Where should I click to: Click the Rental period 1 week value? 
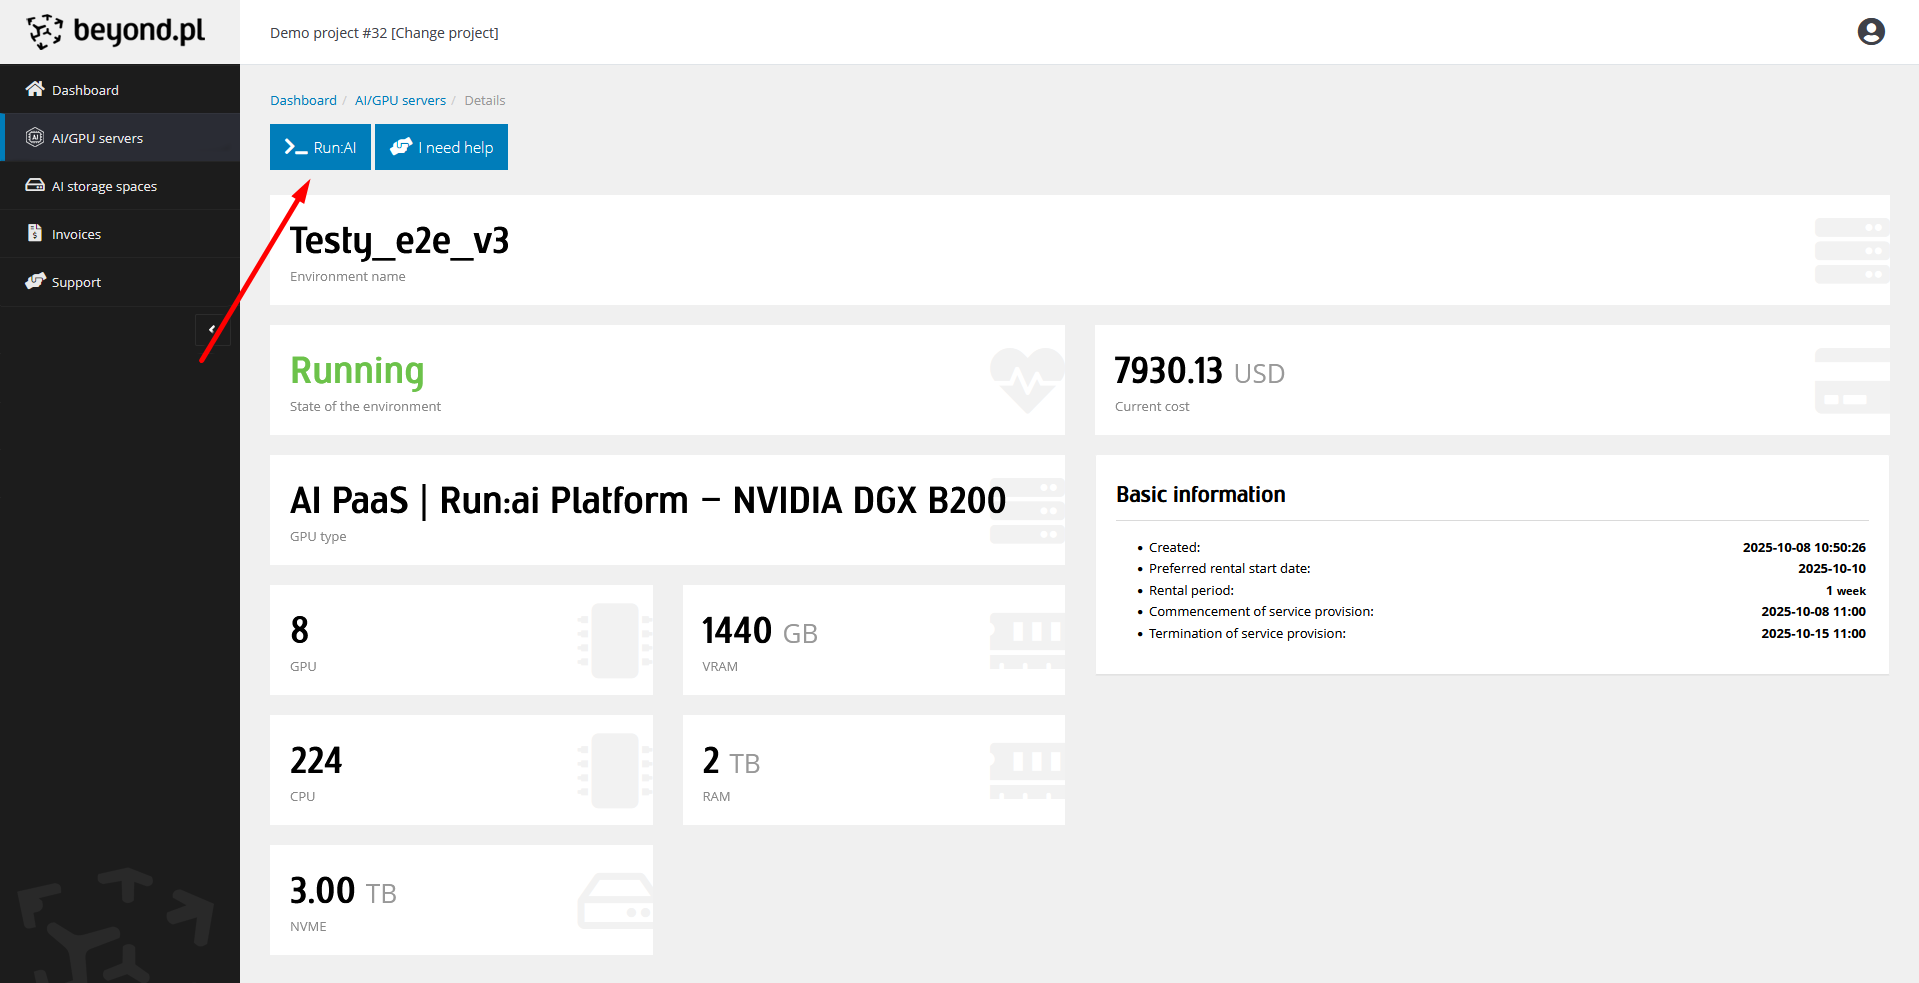(1846, 591)
